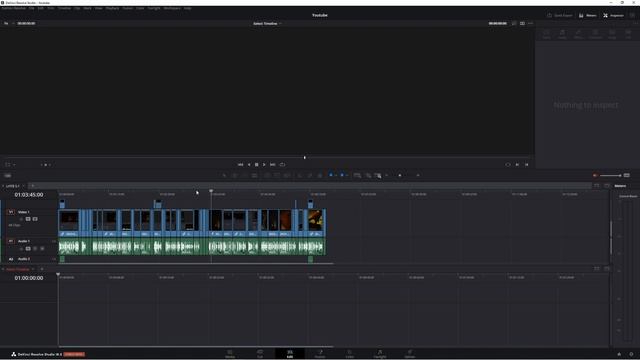Open project settings gear icon
The image size is (640, 360).
(631, 354)
